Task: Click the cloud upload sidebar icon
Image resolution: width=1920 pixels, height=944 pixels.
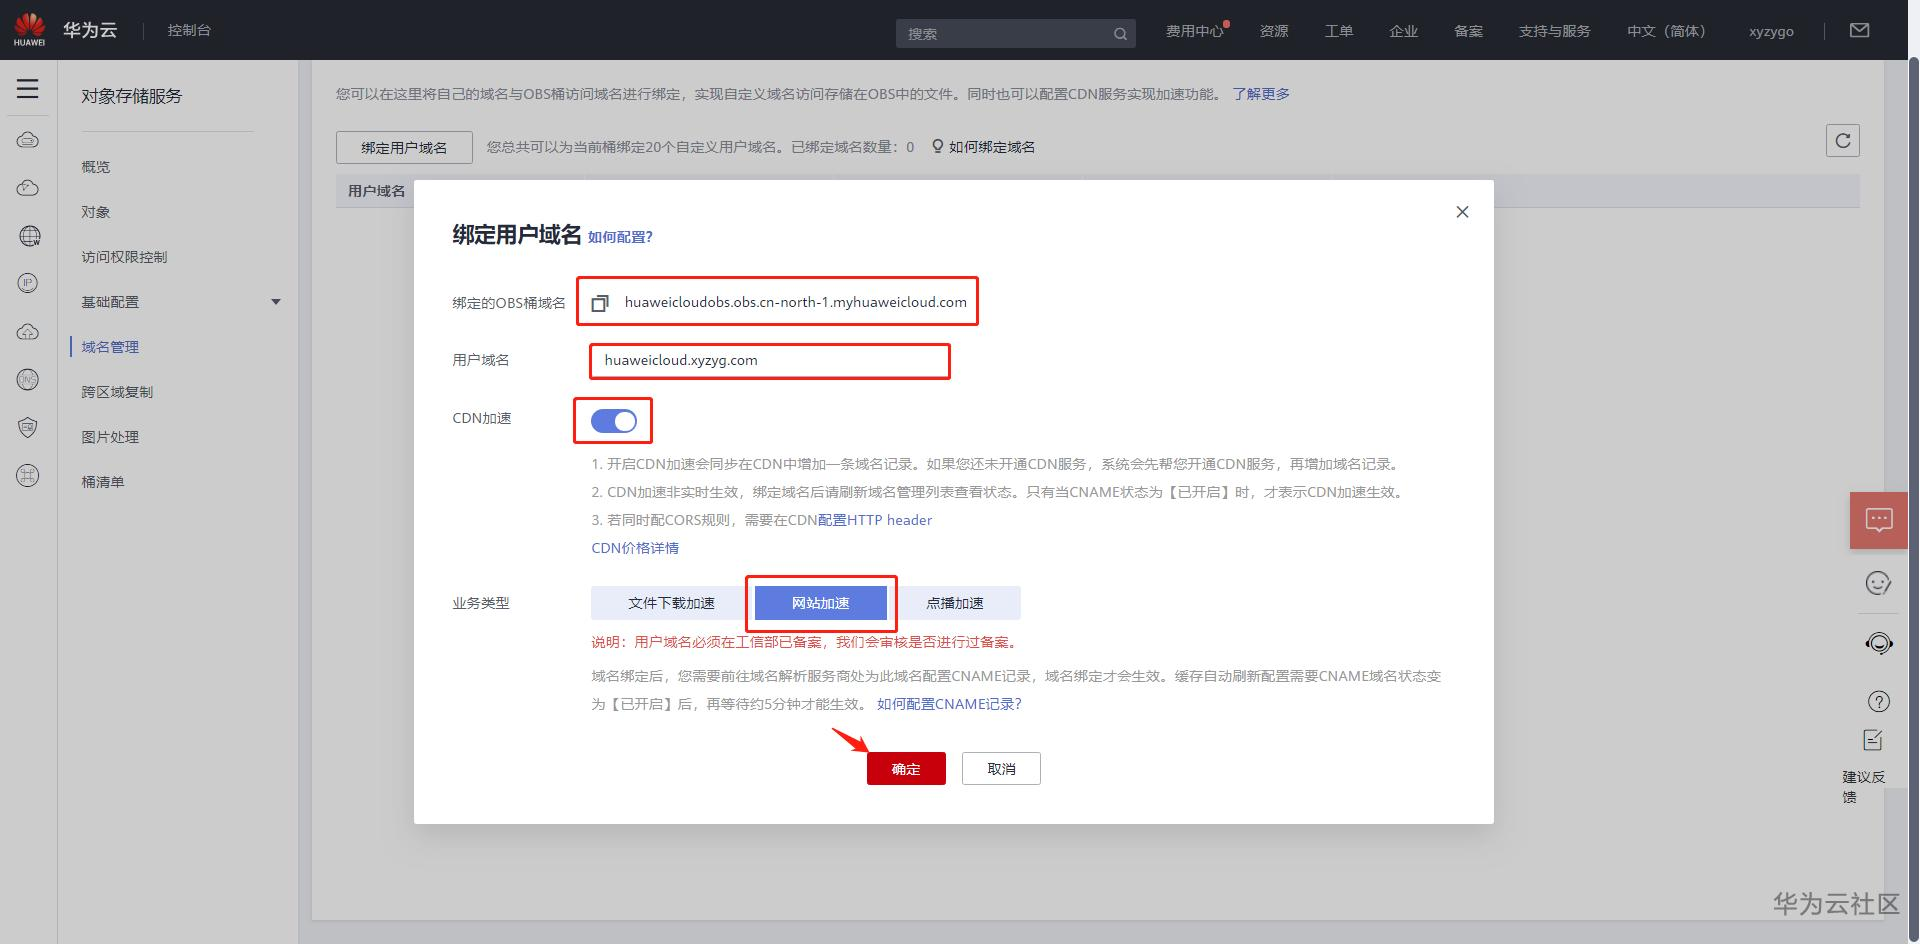Action: point(28,332)
